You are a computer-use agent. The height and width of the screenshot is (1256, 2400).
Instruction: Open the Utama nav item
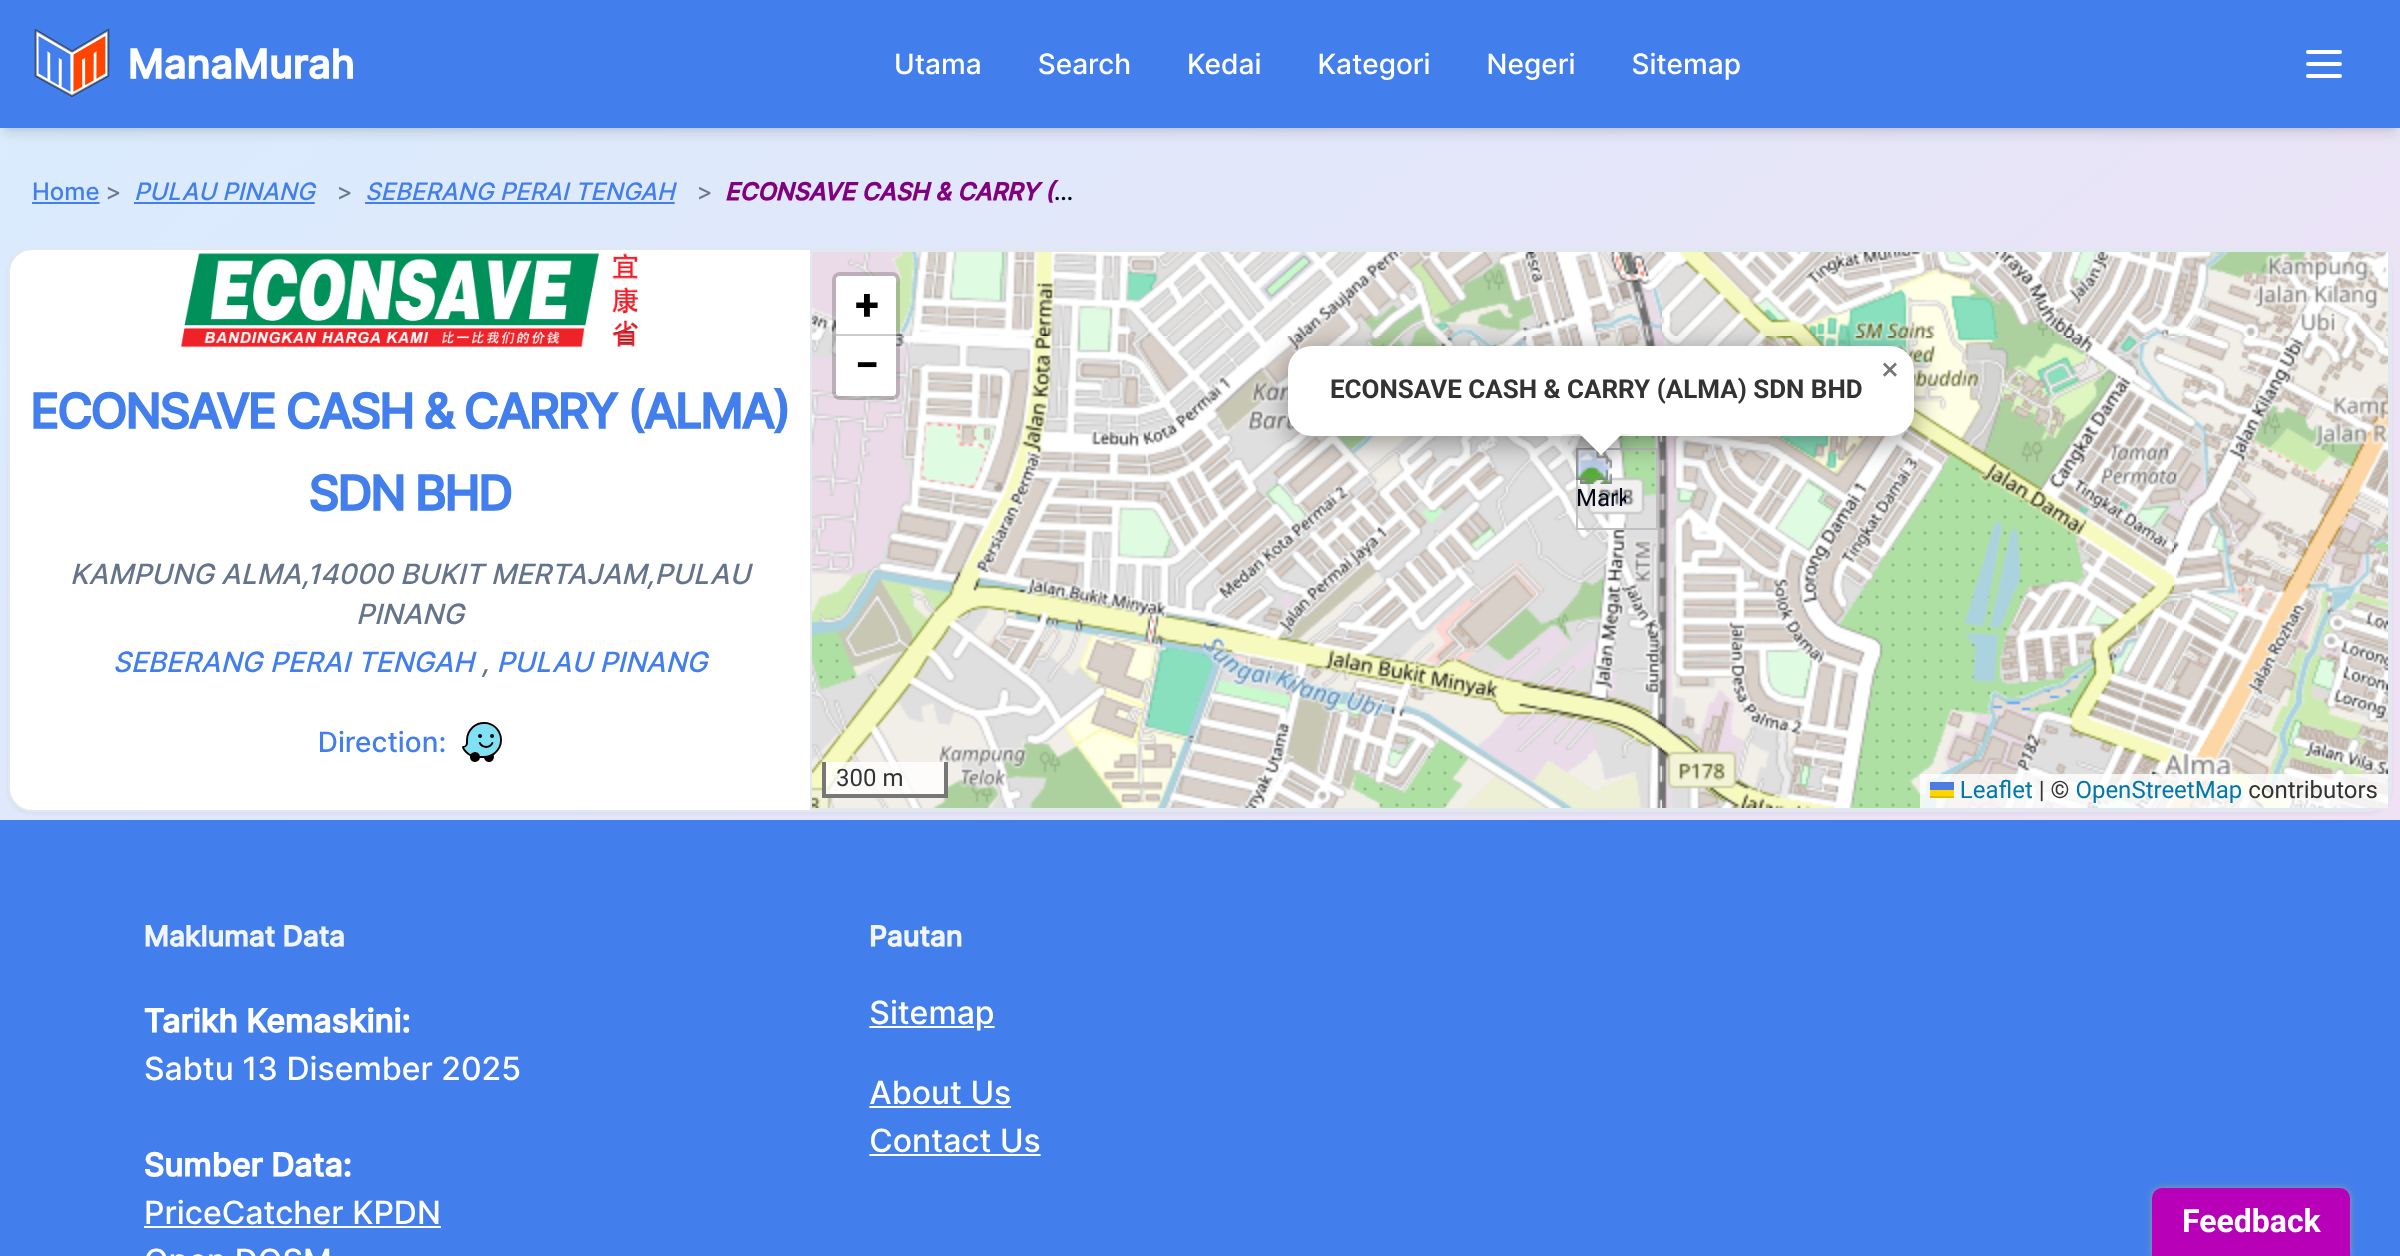937,64
